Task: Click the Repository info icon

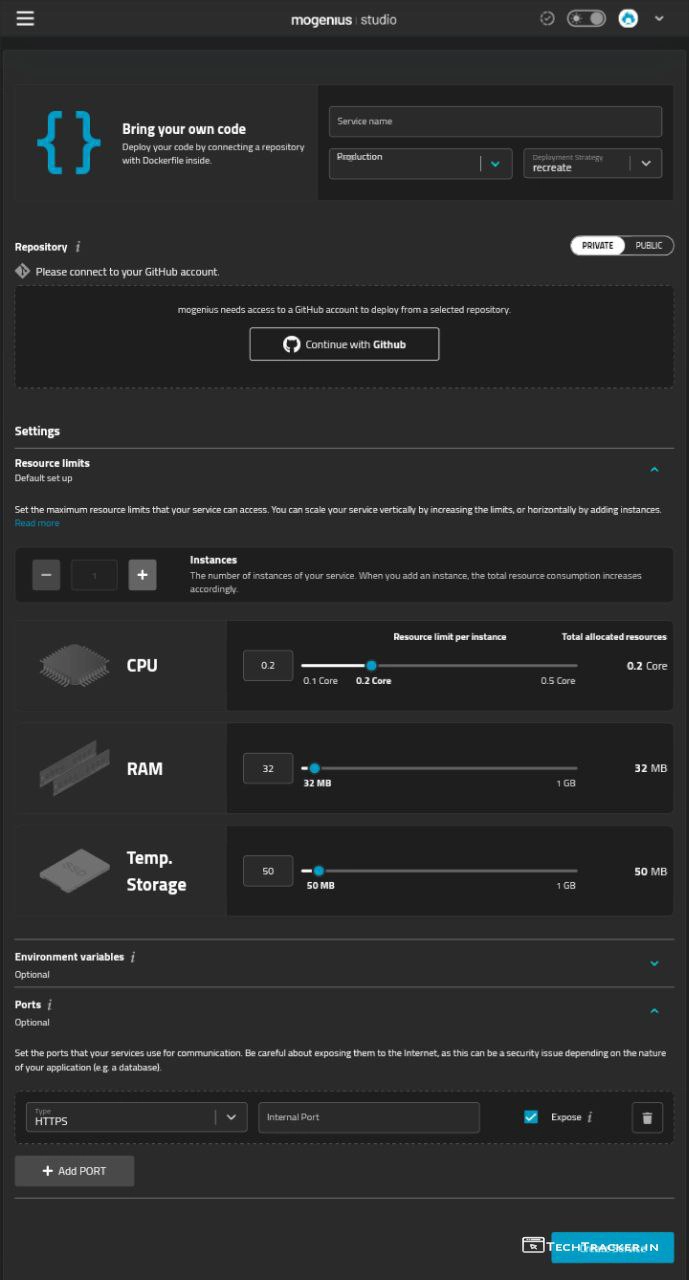Action: (x=79, y=247)
